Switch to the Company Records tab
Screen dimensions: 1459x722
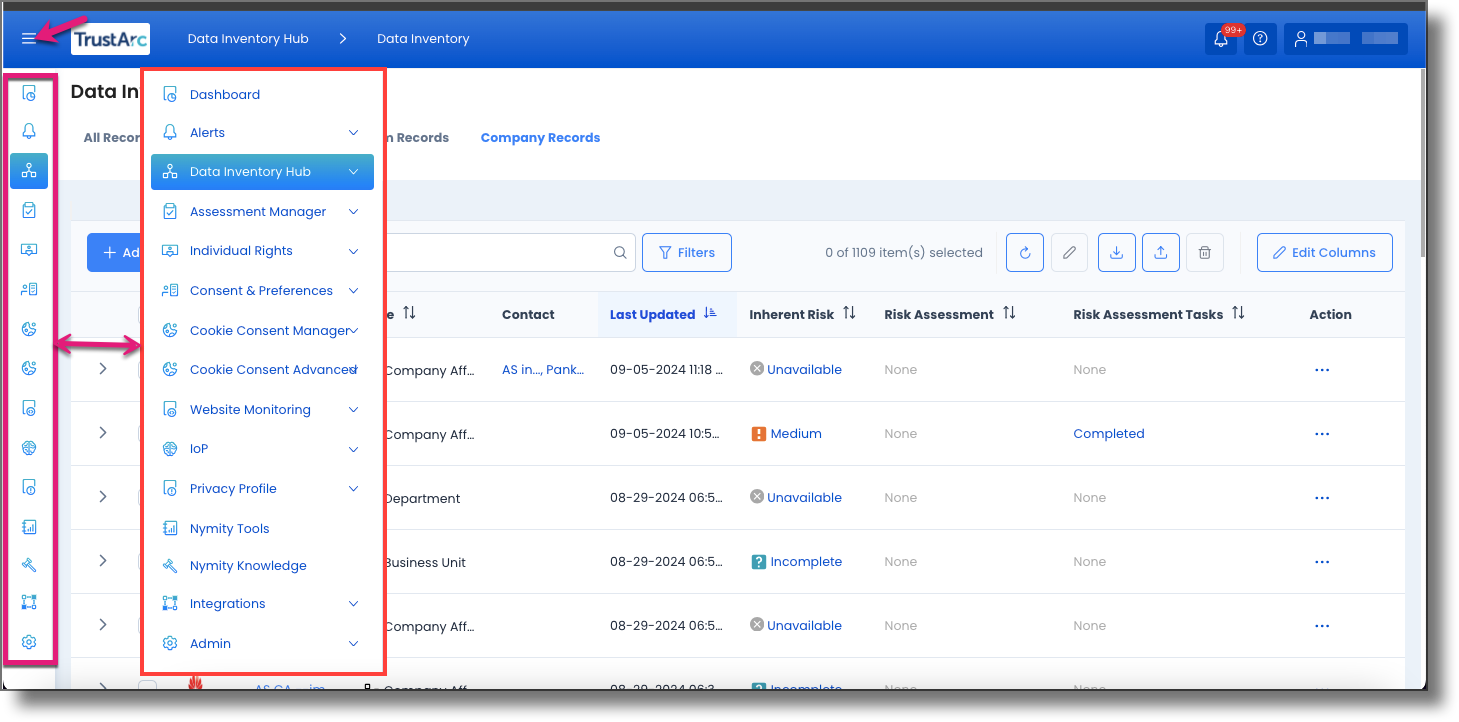pyautogui.click(x=540, y=138)
